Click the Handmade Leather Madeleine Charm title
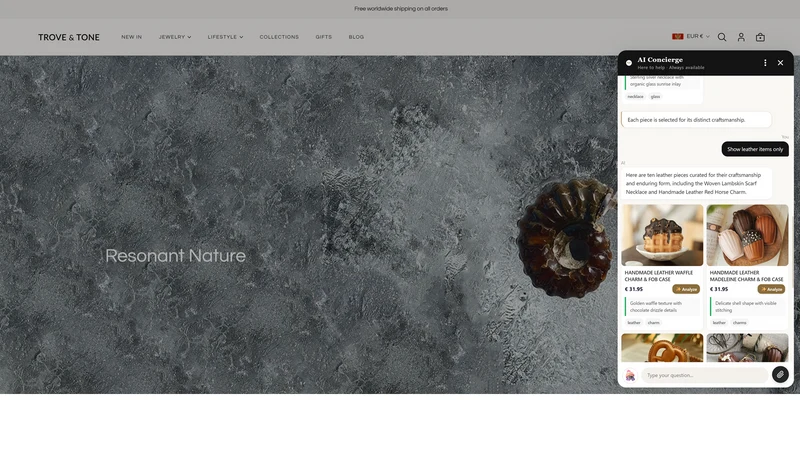This screenshot has height=450, width=800. [x=746, y=276]
